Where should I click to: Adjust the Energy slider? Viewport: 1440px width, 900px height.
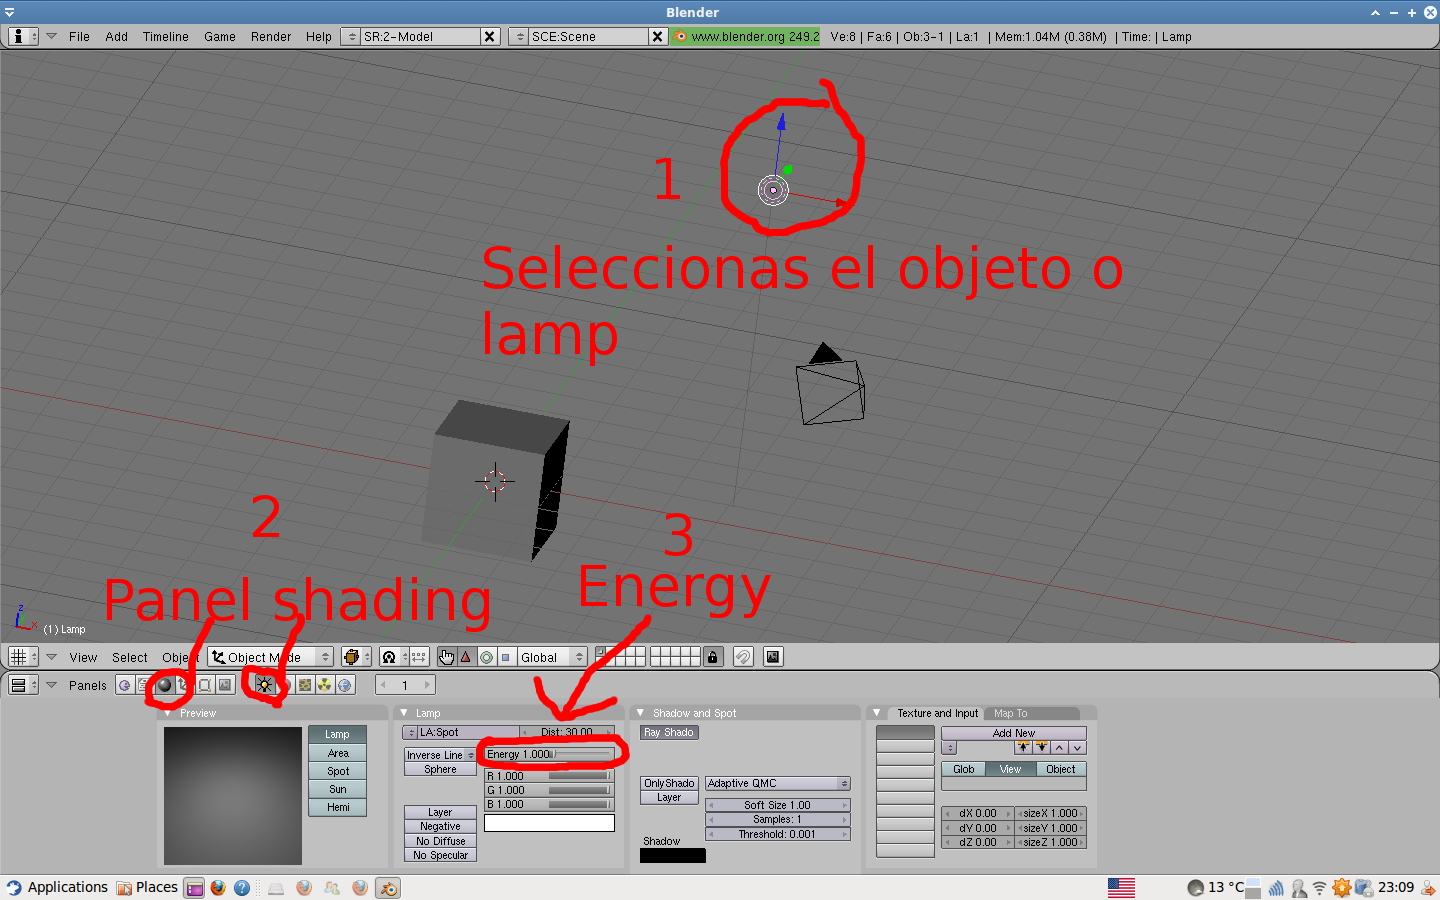pyautogui.click(x=548, y=754)
